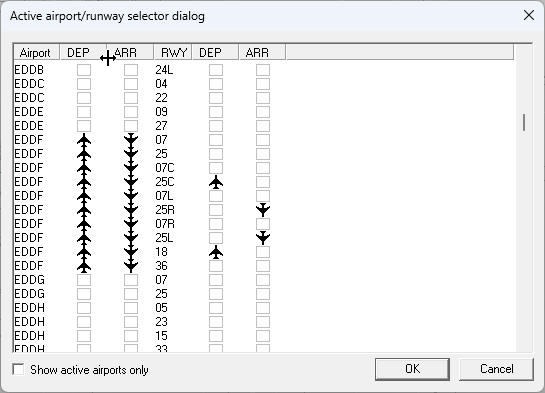
Task: Toggle airport departure plane icon on EDDF 25L row
Action: tap(84, 238)
